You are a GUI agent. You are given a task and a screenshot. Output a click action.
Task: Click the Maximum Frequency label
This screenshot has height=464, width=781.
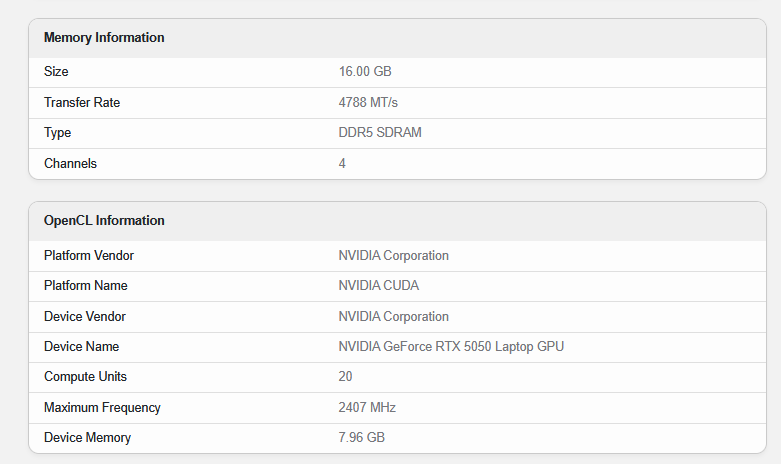pyautogui.click(x=102, y=408)
